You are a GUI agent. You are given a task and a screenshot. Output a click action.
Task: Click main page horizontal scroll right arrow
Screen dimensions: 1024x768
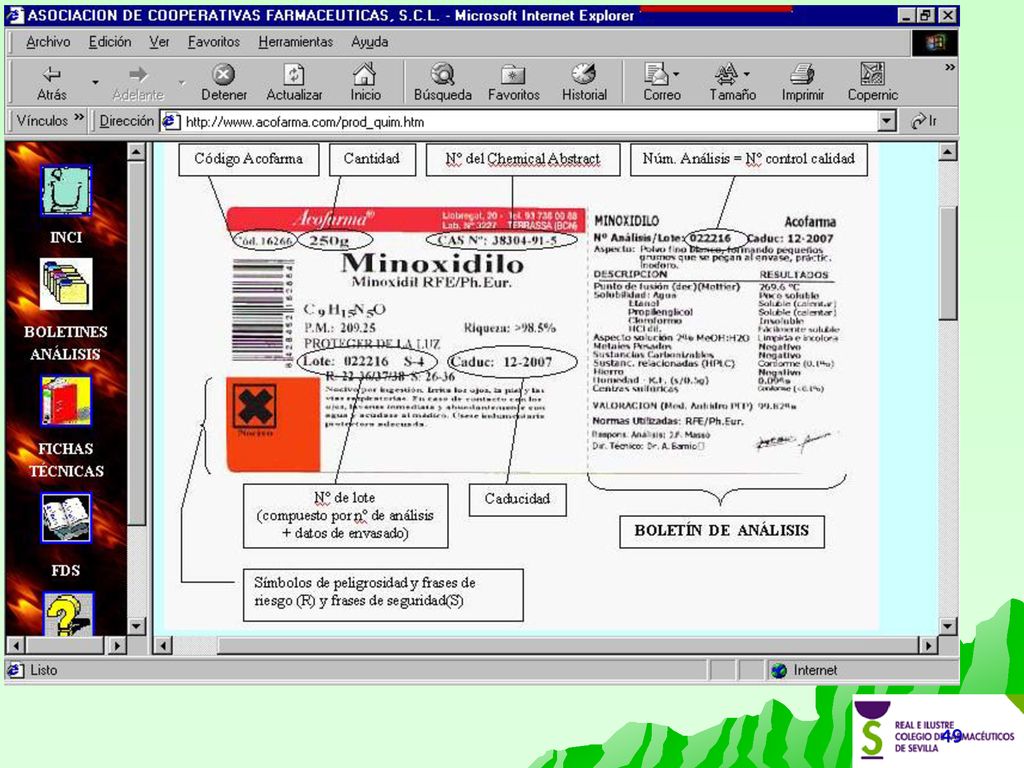click(x=928, y=645)
